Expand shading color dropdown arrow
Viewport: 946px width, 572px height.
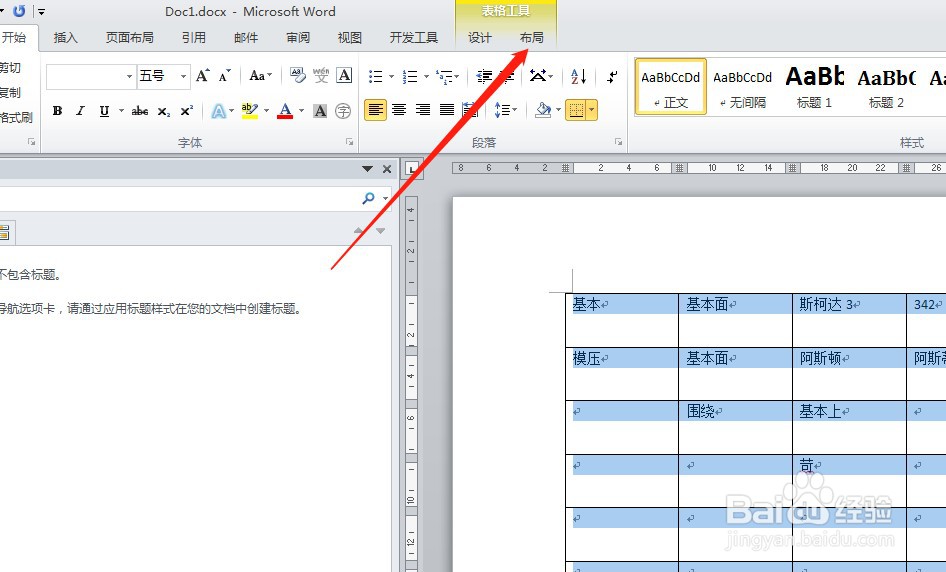pos(558,110)
